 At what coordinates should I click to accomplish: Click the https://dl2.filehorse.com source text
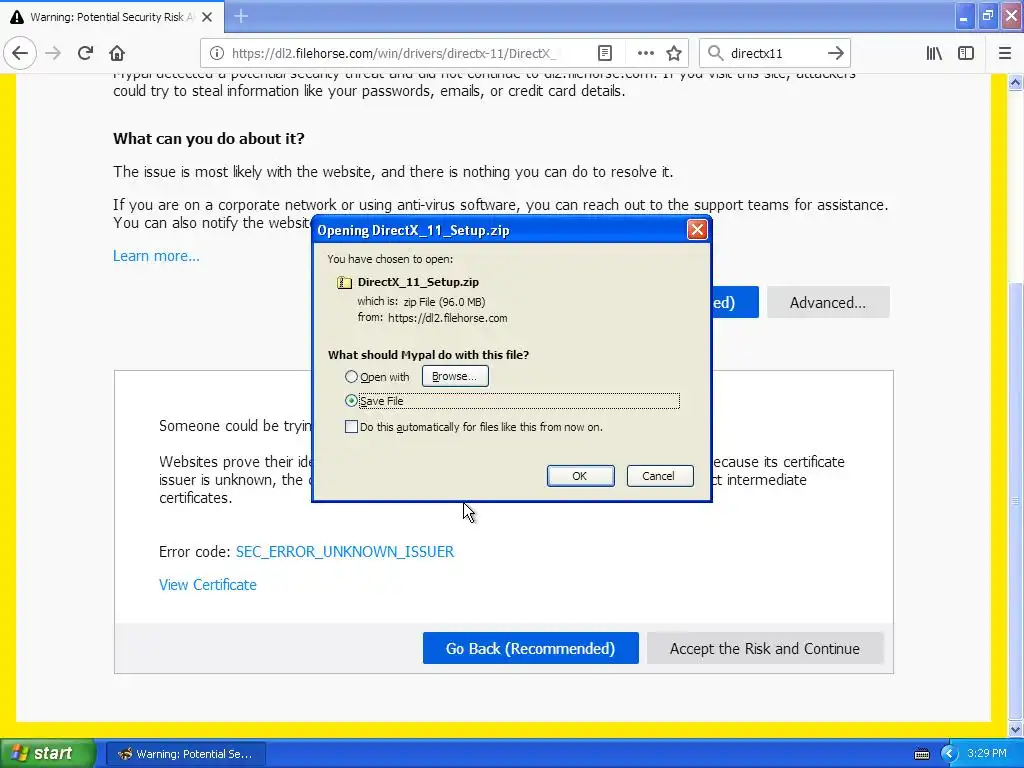point(447,318)
